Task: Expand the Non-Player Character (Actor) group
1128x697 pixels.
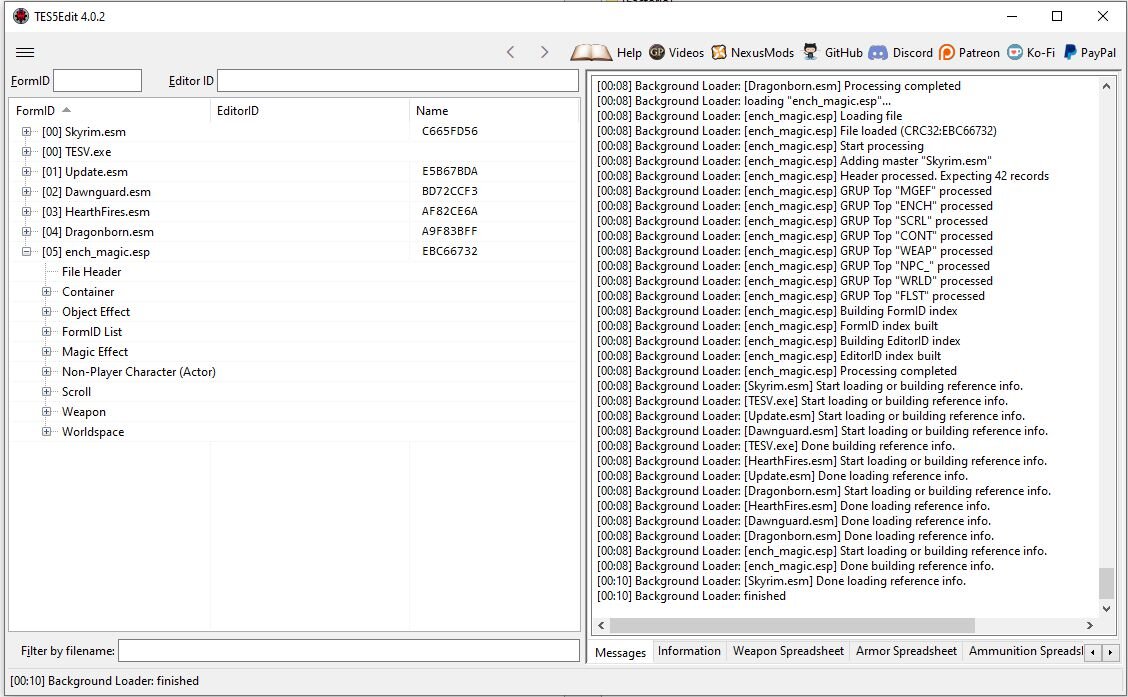Action: click(47, 372)
